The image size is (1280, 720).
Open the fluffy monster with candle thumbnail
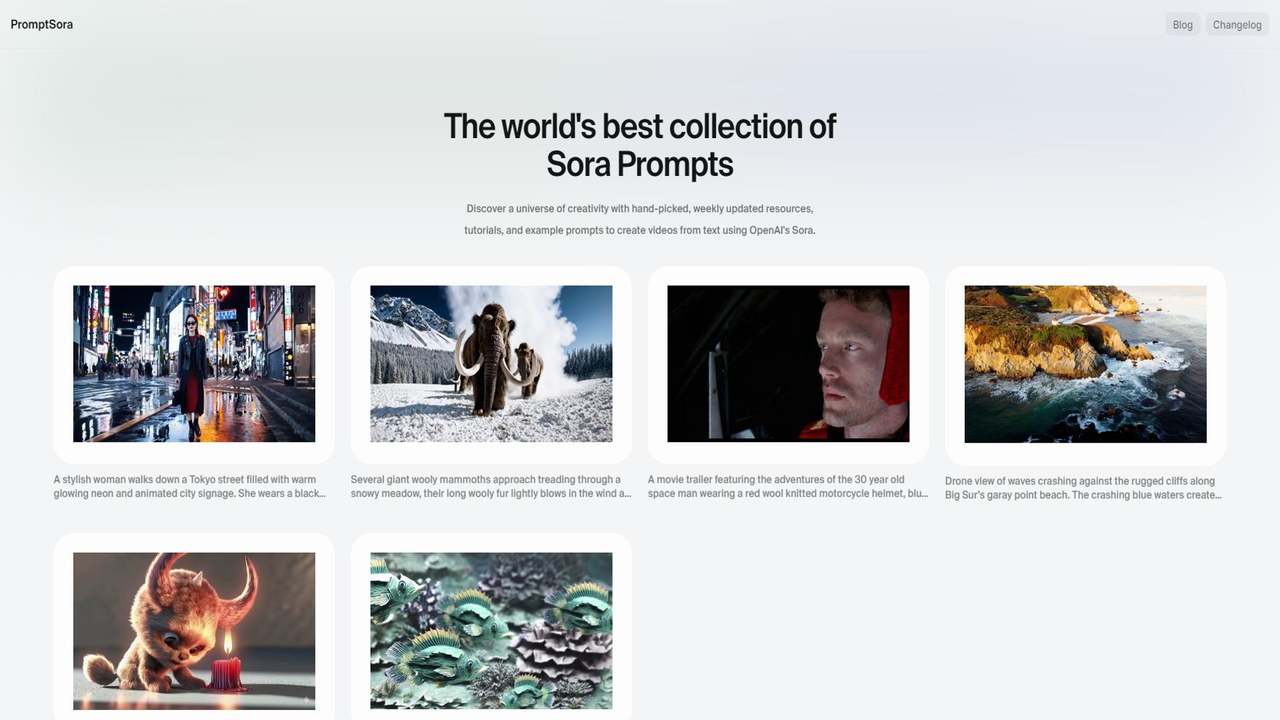194,631
